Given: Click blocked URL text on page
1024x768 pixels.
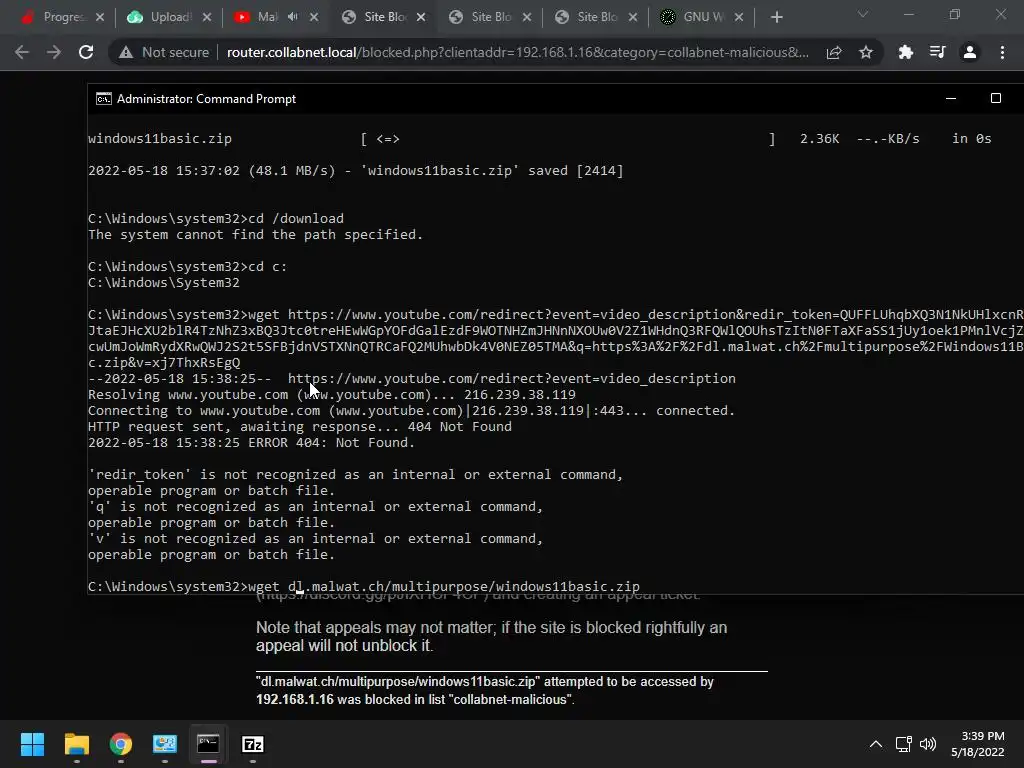Looking at the screenshot, I should coord(398,682).
